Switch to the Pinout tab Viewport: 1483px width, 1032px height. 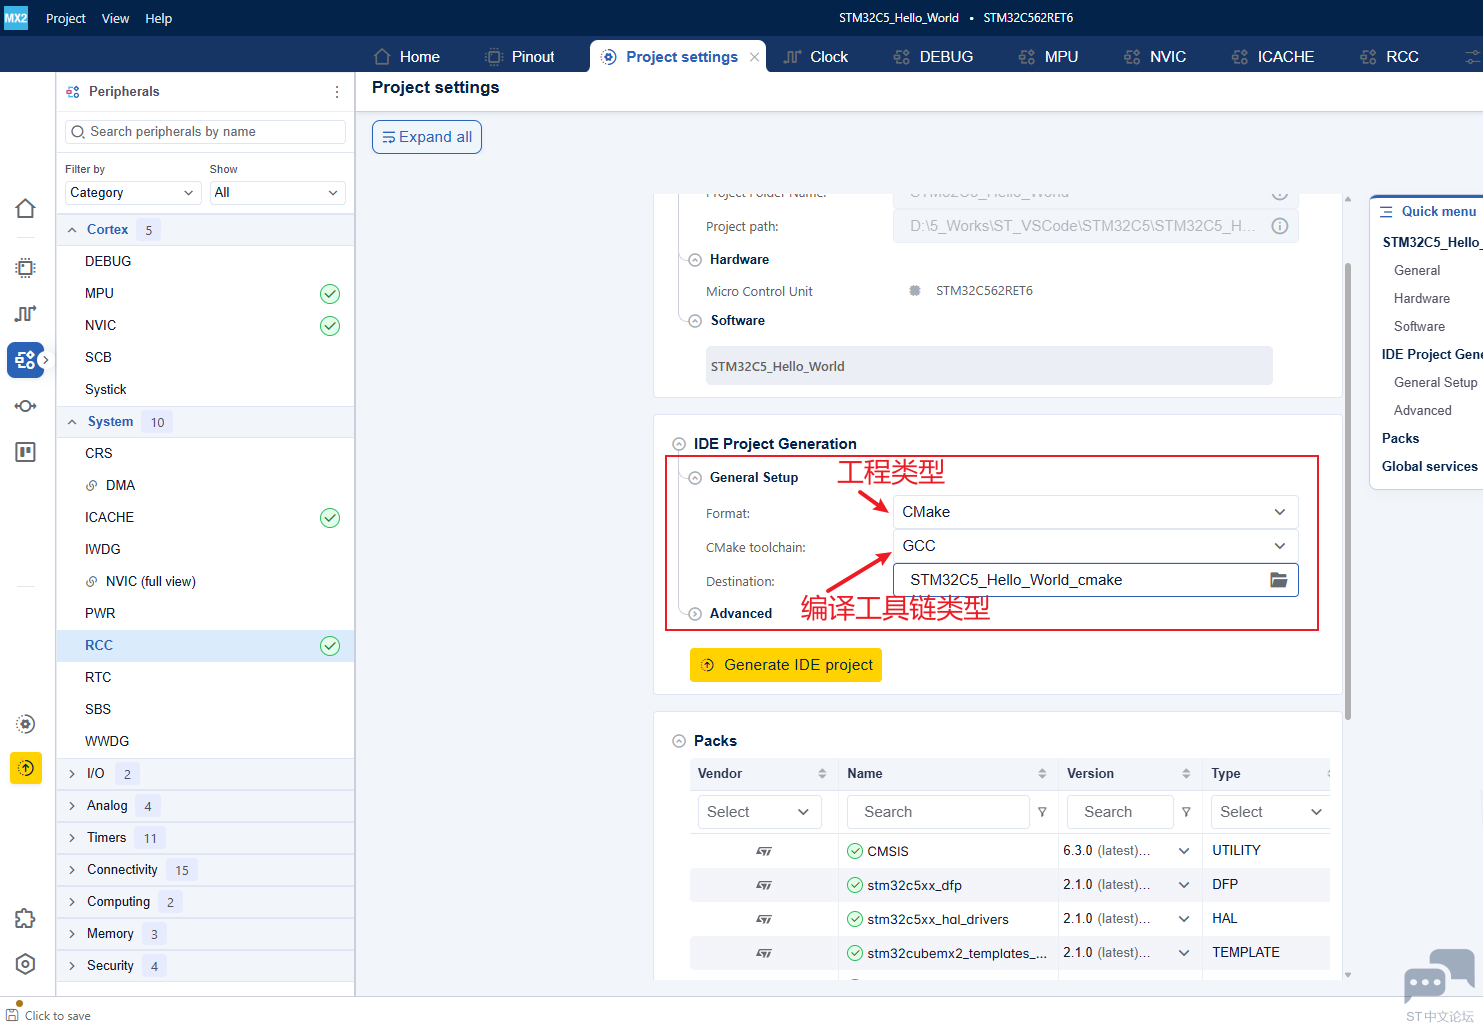point(519,57)
